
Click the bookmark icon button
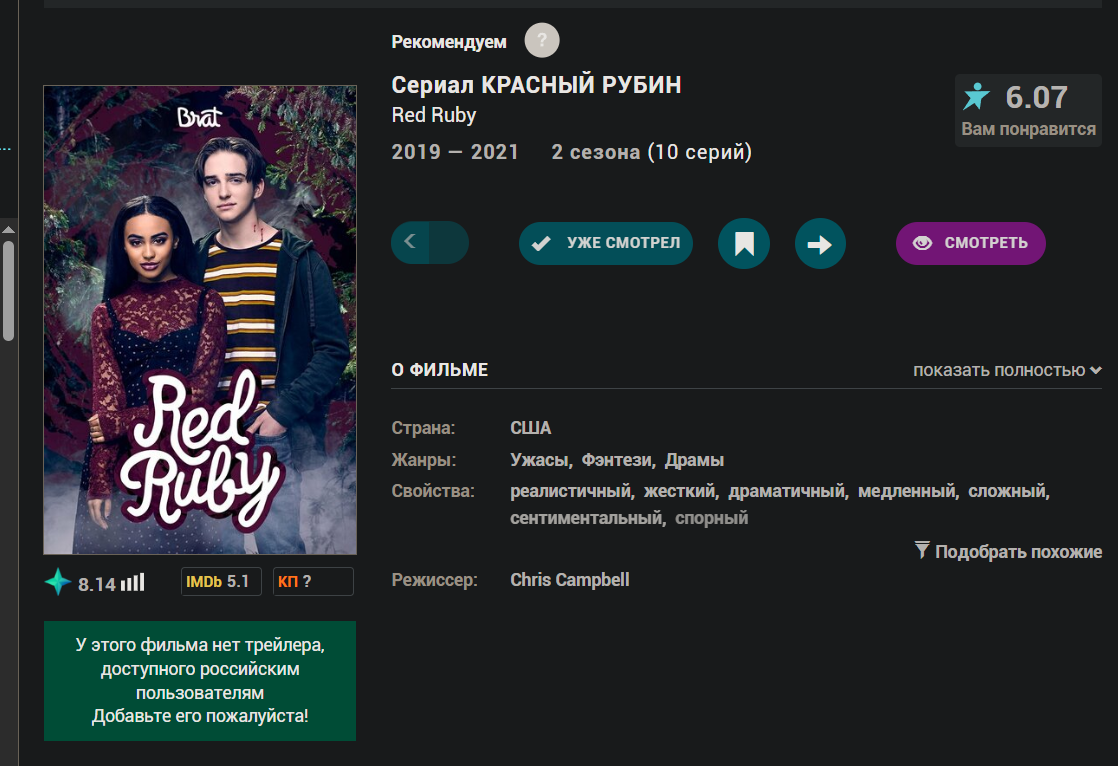[x=744, y=243]
